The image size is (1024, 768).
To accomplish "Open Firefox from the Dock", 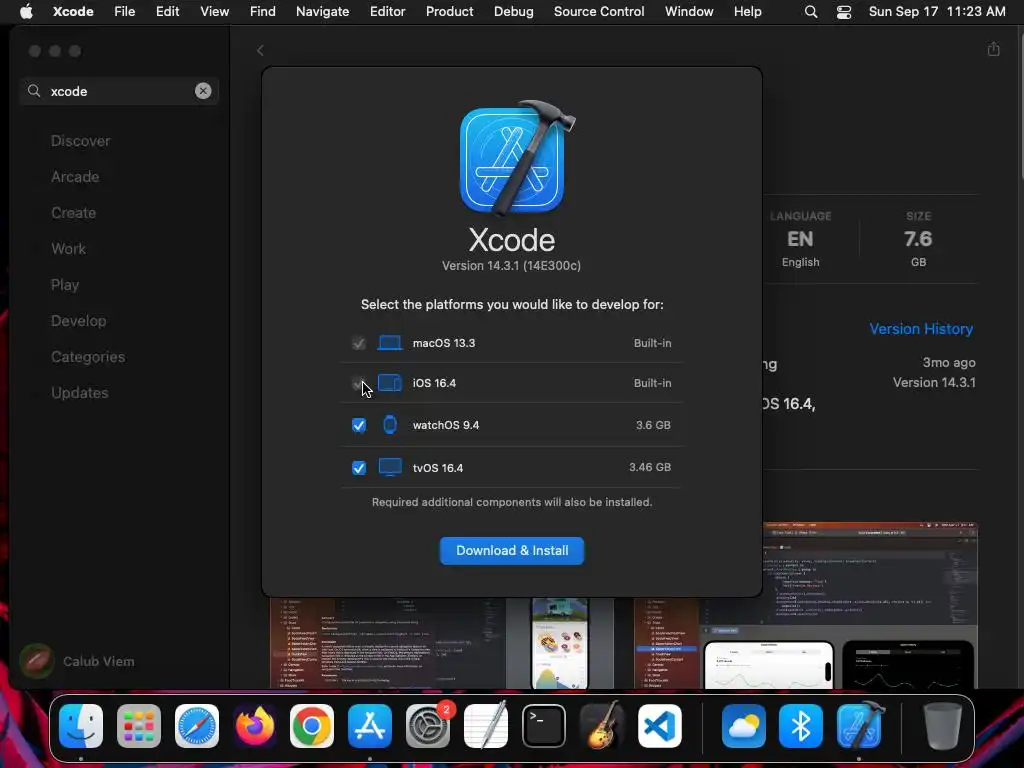I will [254, 726].
